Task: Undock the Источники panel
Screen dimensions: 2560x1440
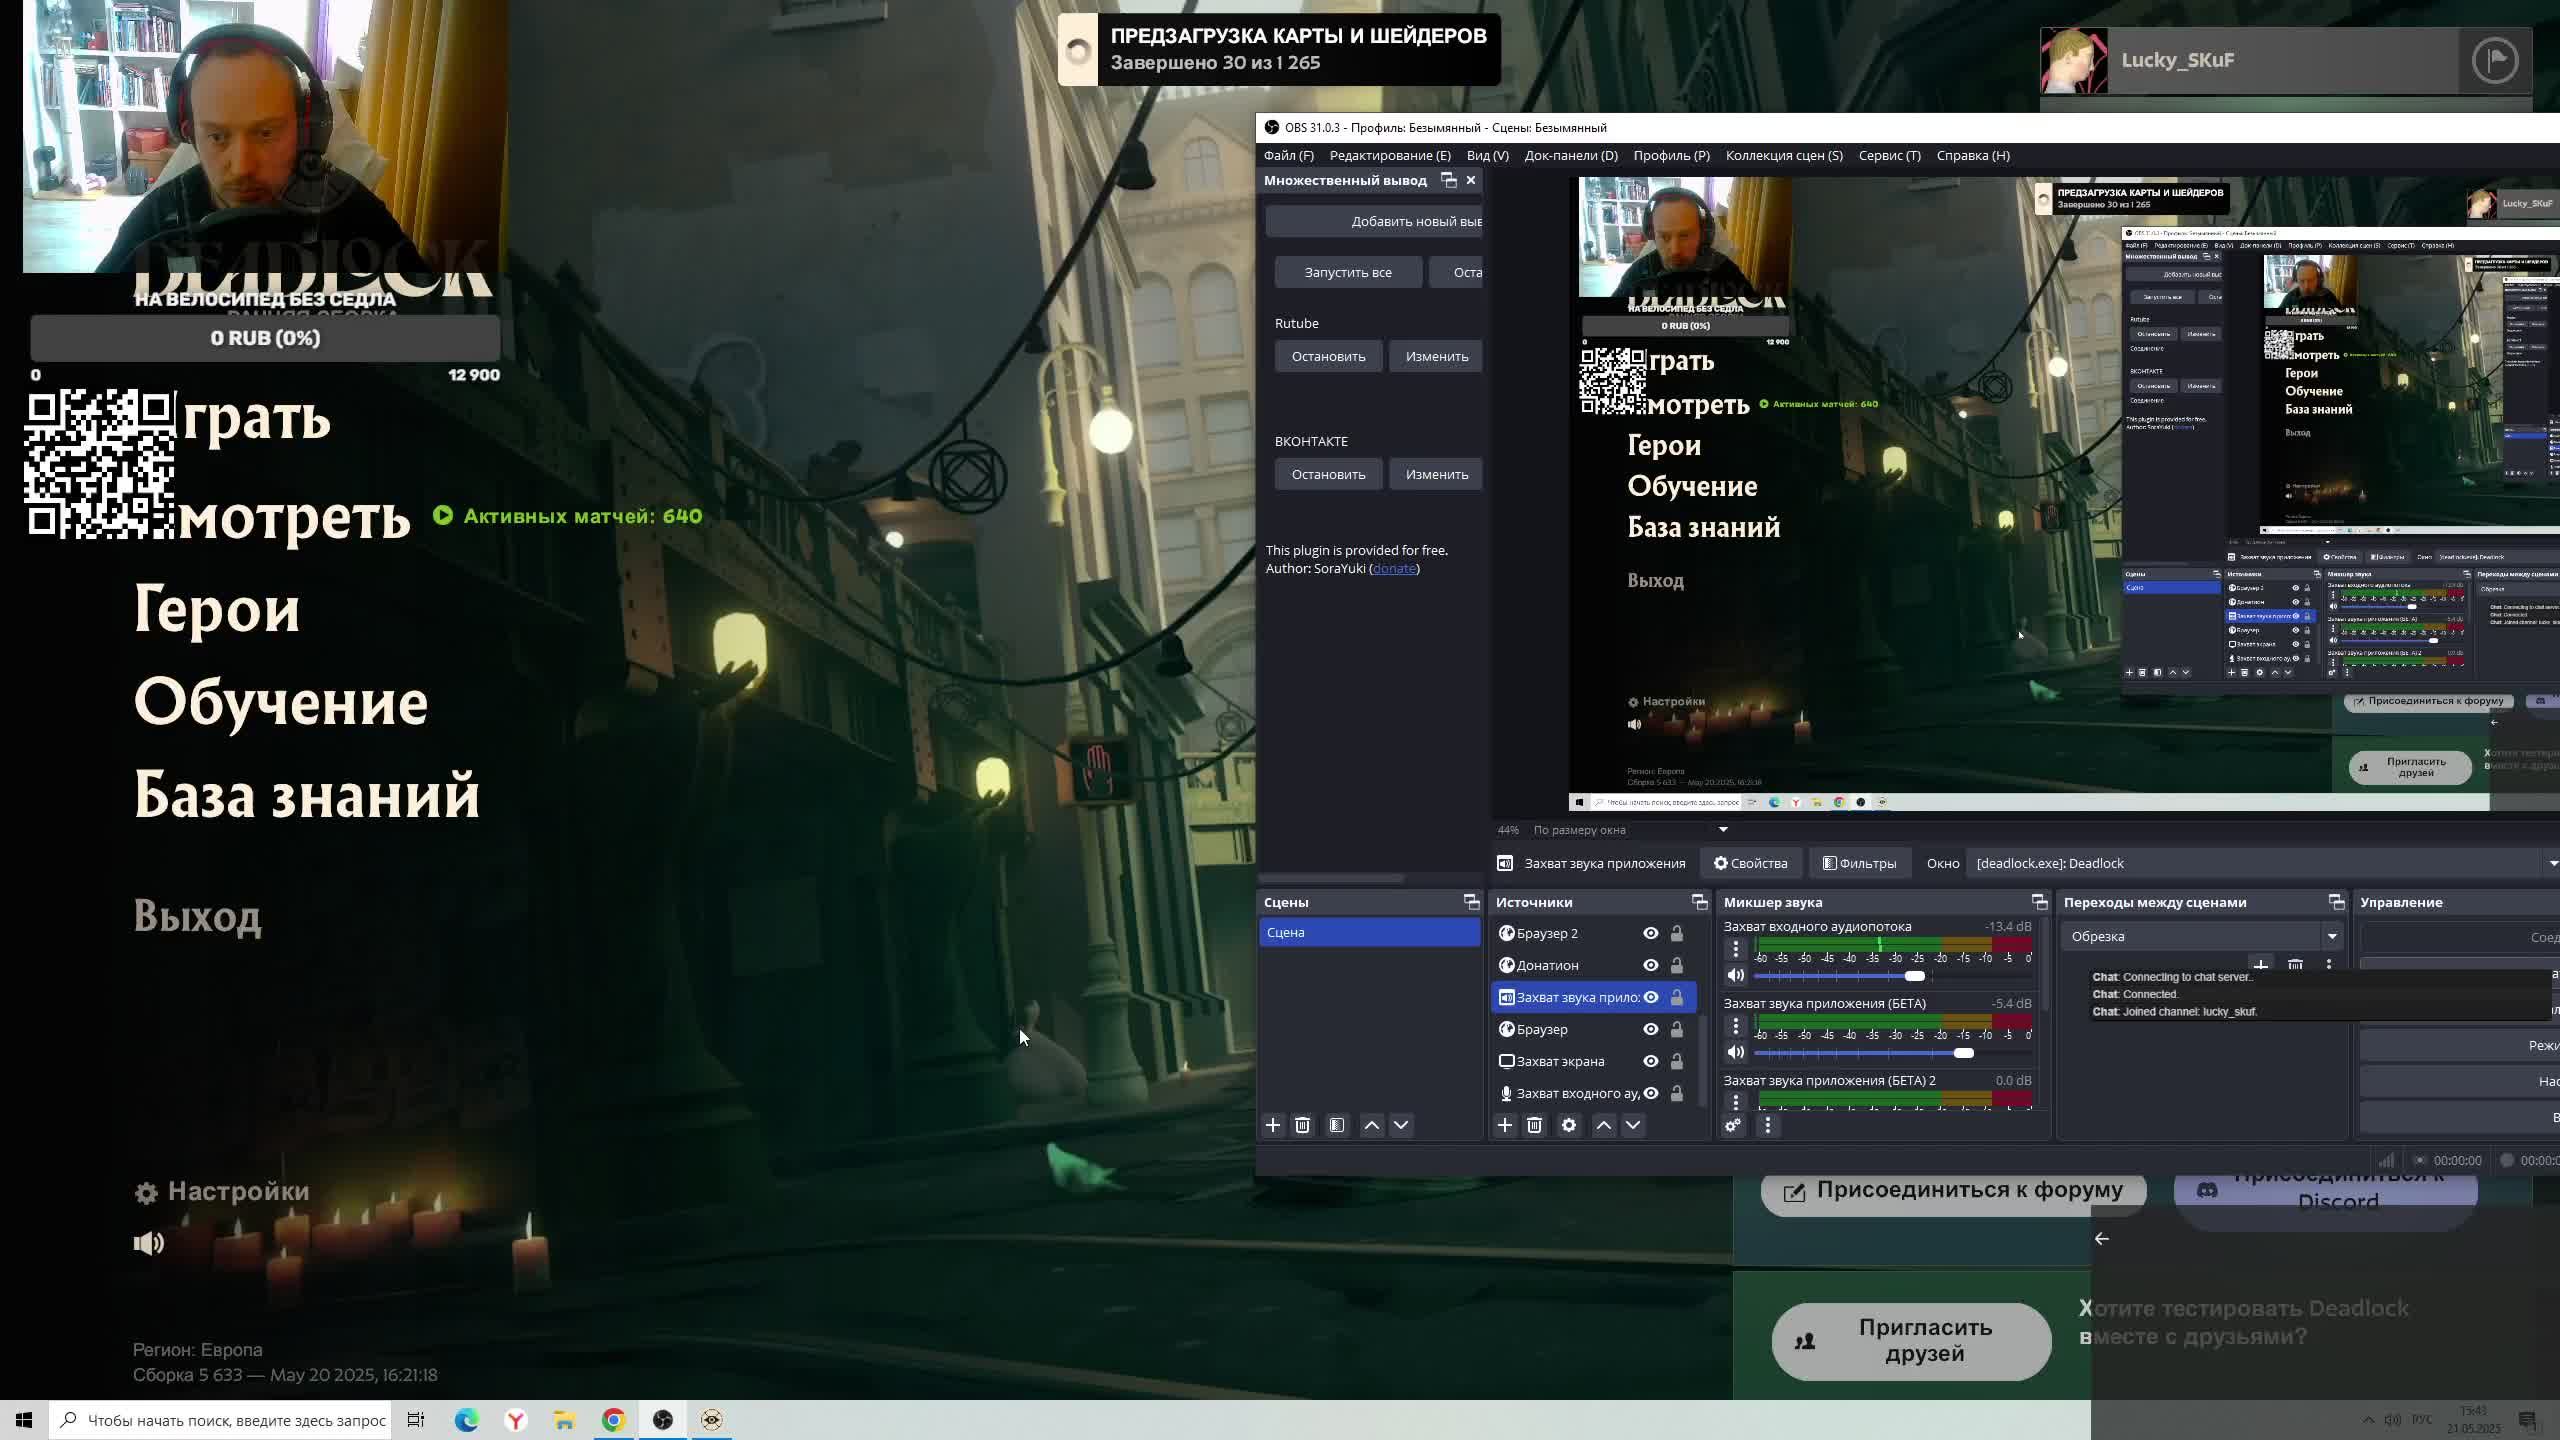Action: [1699, 902]
